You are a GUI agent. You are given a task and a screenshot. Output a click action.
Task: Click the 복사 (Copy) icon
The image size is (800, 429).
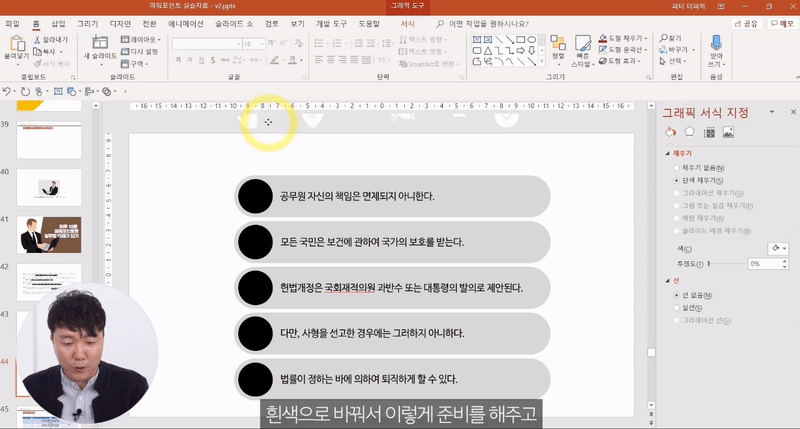click(x=37, y=52)
